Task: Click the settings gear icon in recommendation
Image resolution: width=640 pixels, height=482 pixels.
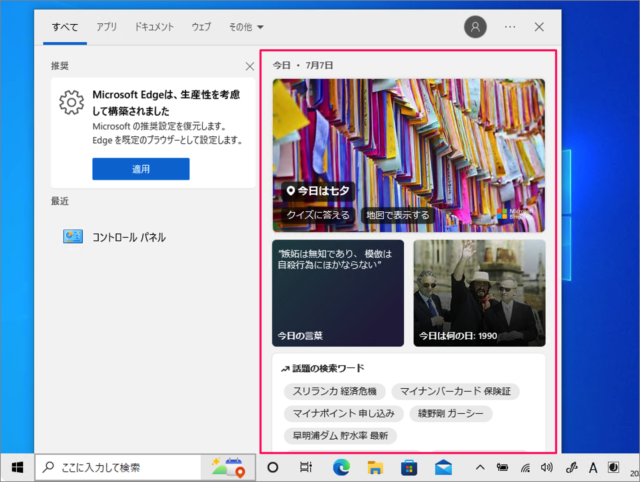Action: click(x=71, y=102)
